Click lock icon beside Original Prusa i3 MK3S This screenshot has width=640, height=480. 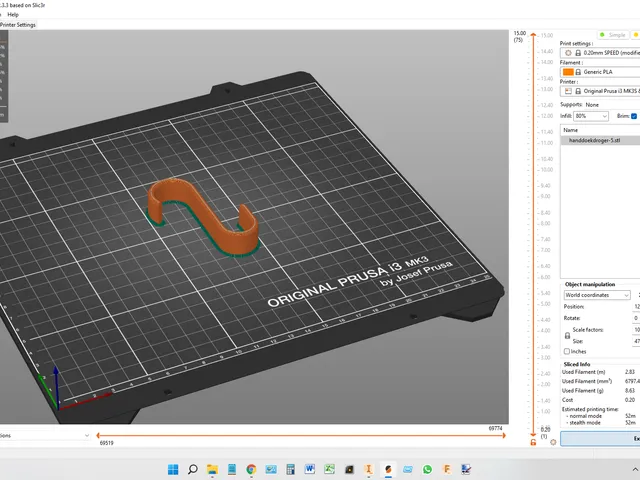click(578, 91)
